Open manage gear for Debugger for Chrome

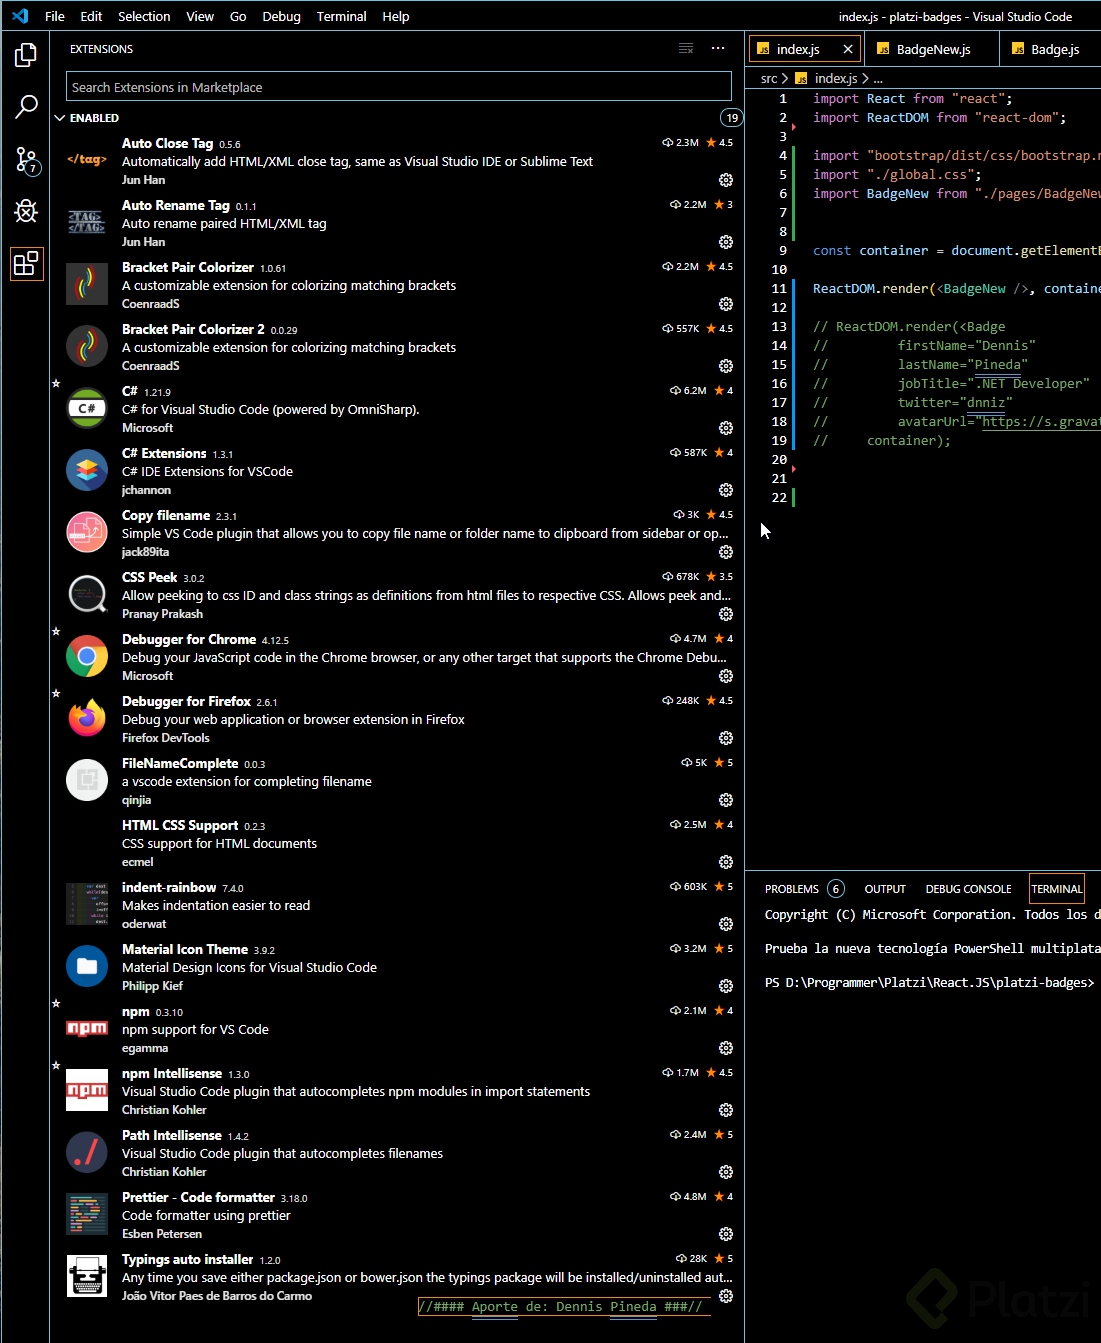point(726,676)
